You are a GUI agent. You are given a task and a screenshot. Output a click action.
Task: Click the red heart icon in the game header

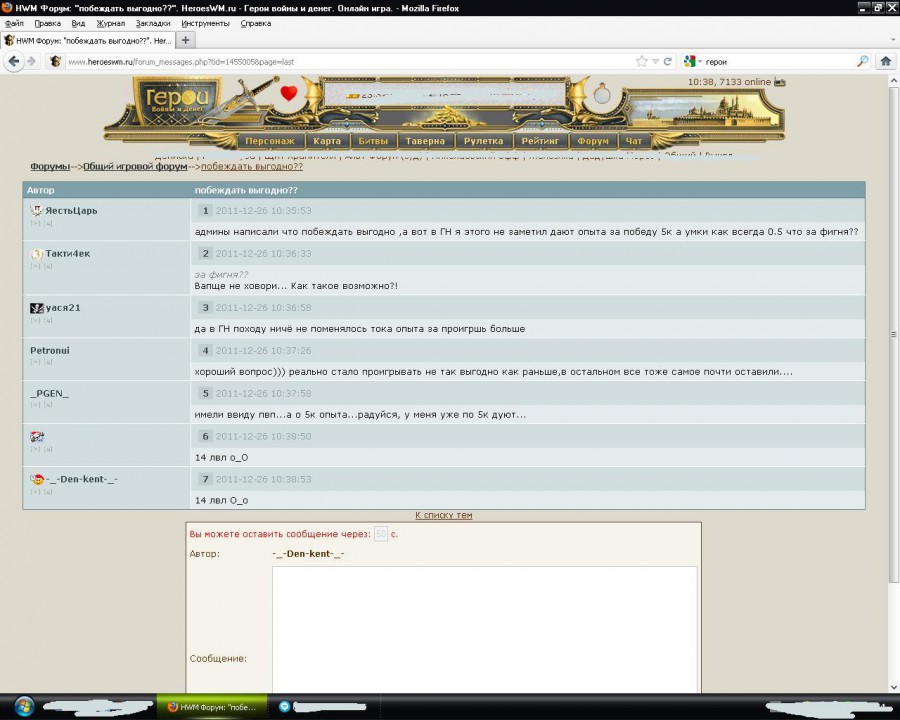point(289,95)
